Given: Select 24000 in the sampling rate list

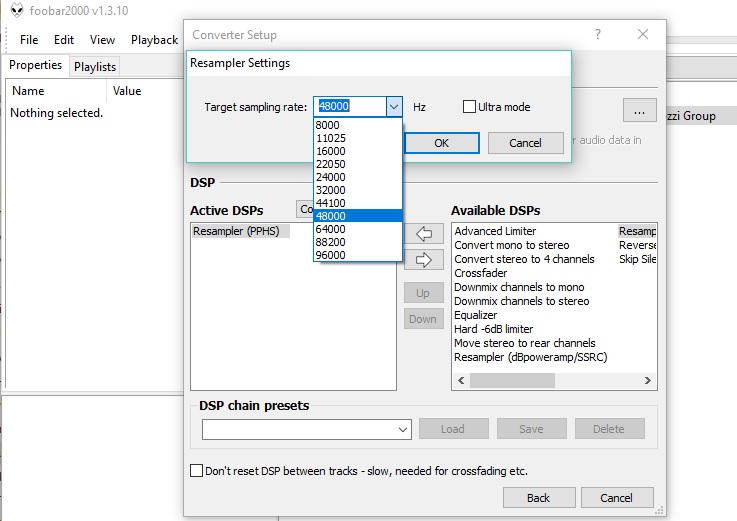Looking at the screenshot, I should [357, 177].
